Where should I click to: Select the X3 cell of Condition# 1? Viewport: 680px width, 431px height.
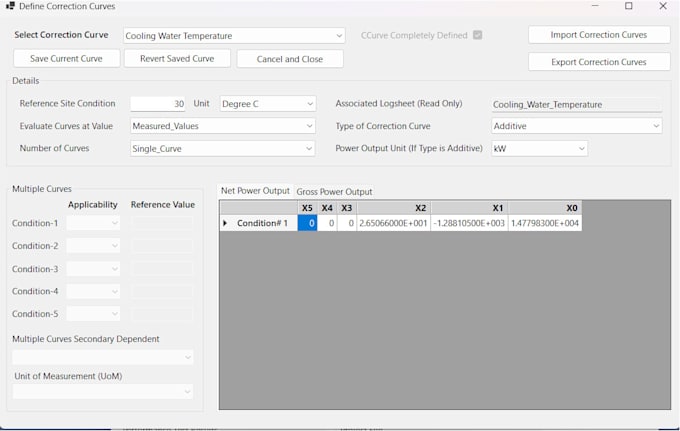point(347,223)
